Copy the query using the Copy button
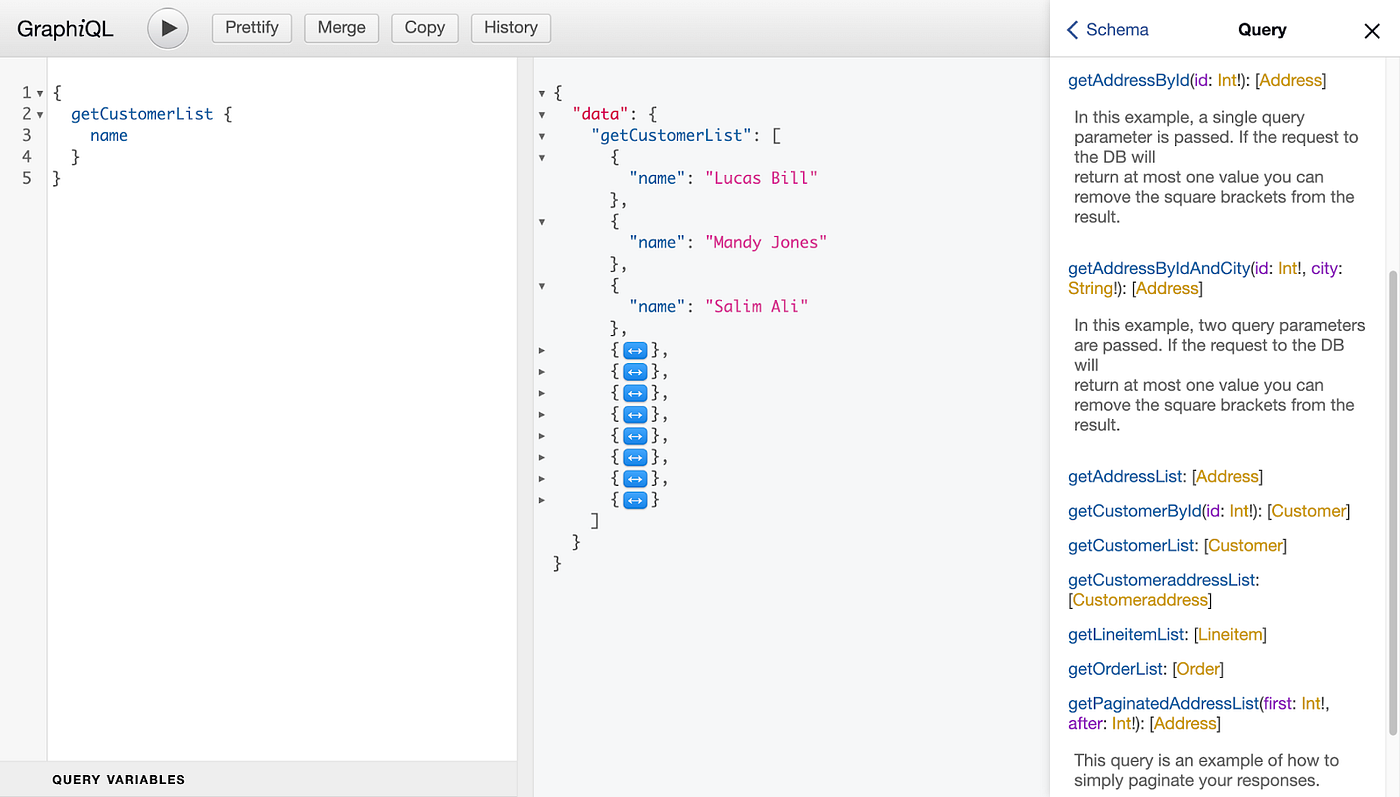The width and height of the screenshot is (1400, 797). pos(424,28)
